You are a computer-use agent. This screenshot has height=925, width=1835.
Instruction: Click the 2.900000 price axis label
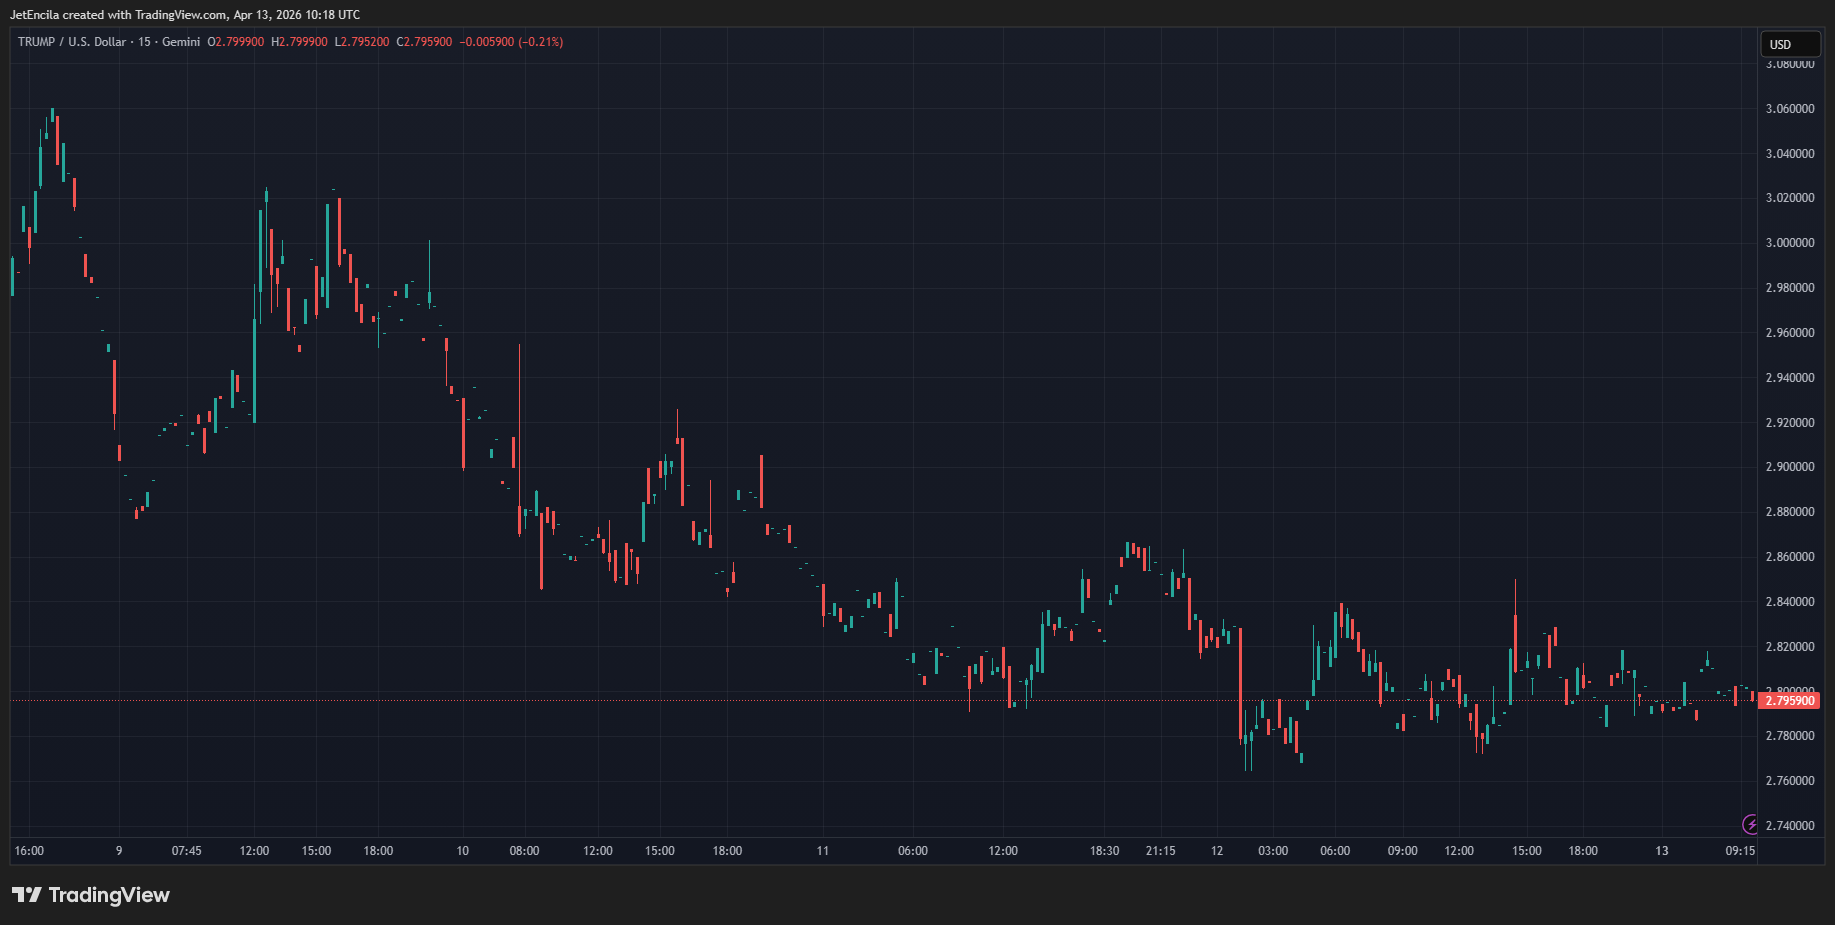[x=1789, y=467]
